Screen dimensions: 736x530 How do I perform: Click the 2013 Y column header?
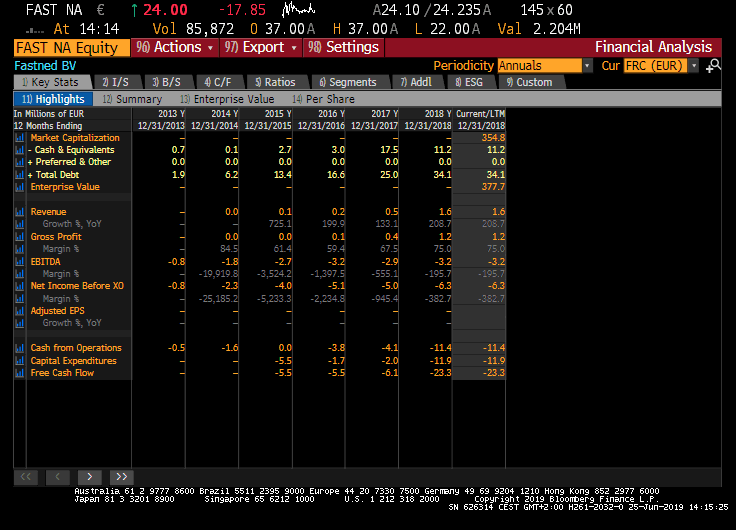point(171,114)
